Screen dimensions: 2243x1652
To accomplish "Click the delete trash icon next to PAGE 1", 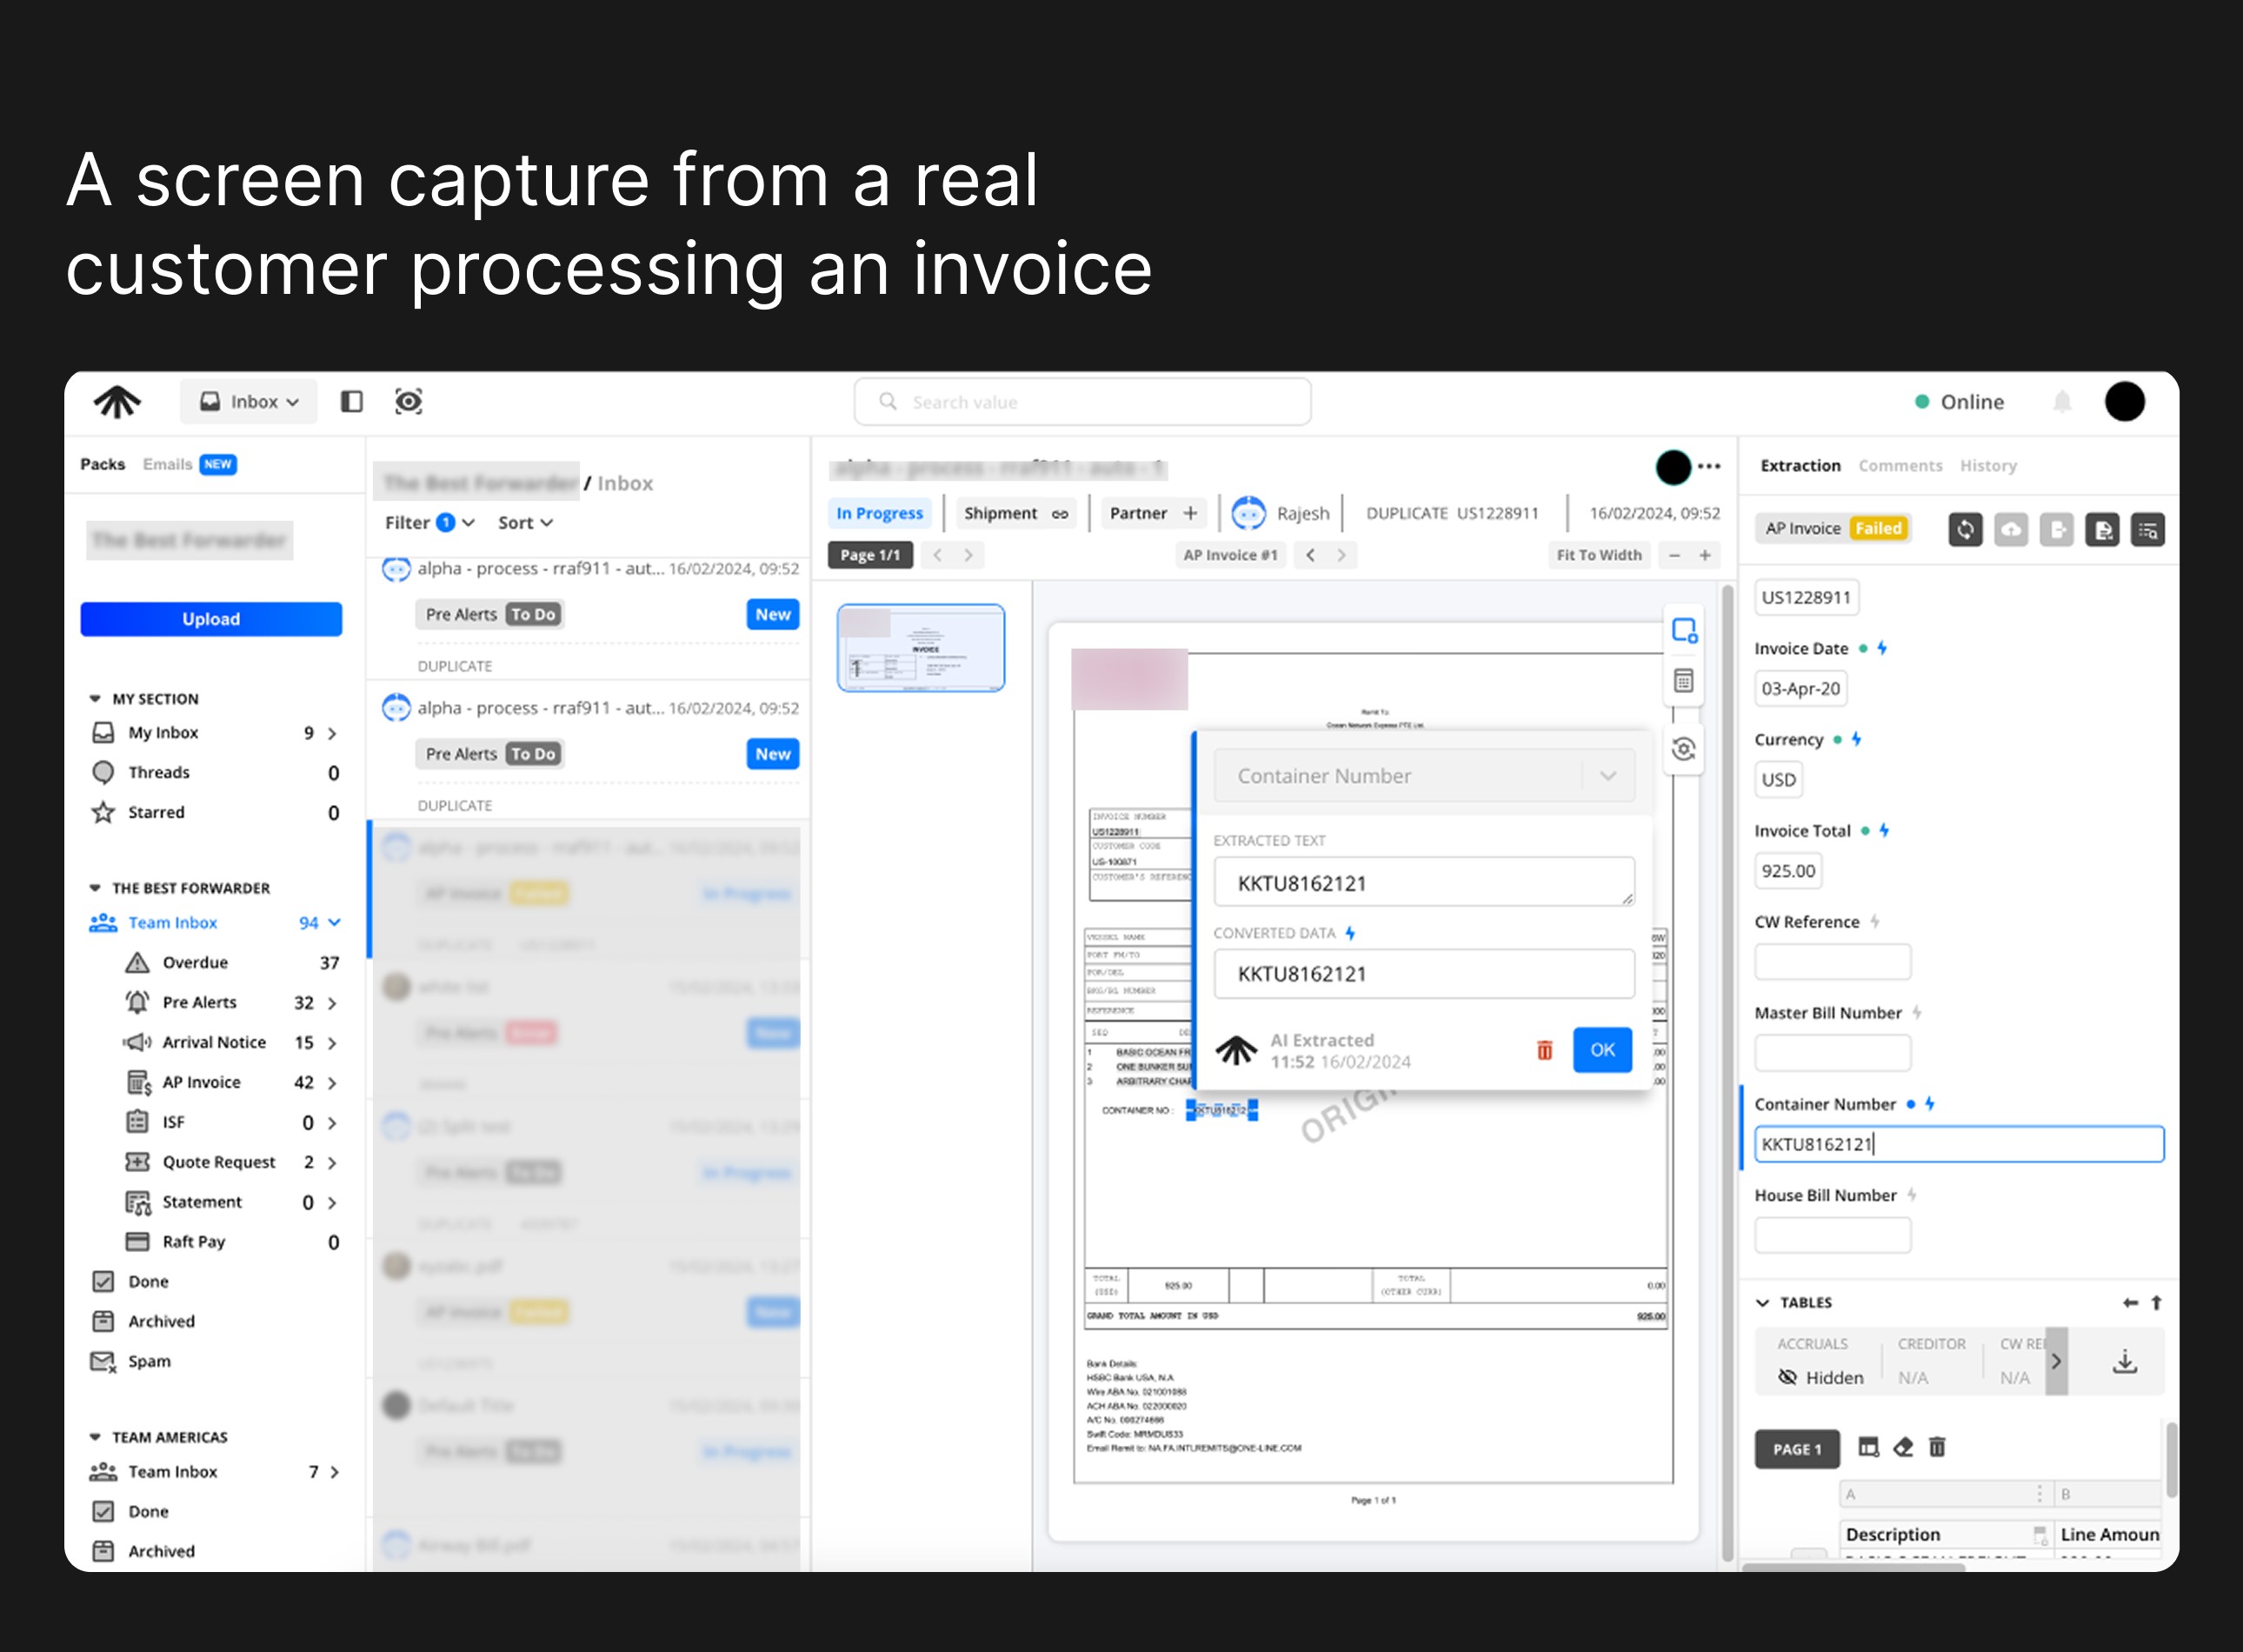I will point(1937,1447).
